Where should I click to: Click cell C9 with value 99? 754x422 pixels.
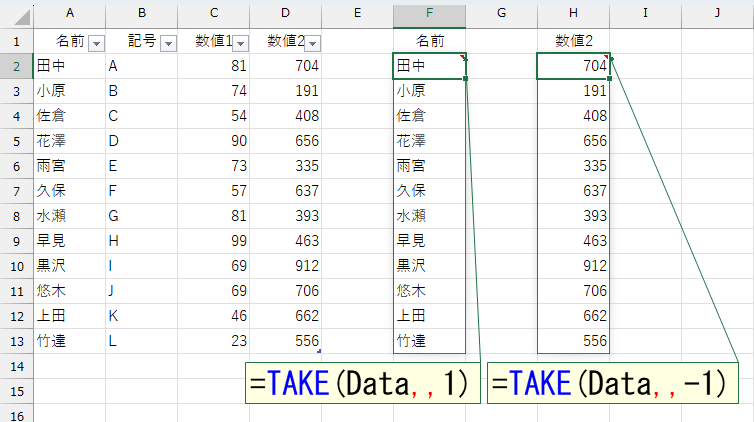pos(214,241)
